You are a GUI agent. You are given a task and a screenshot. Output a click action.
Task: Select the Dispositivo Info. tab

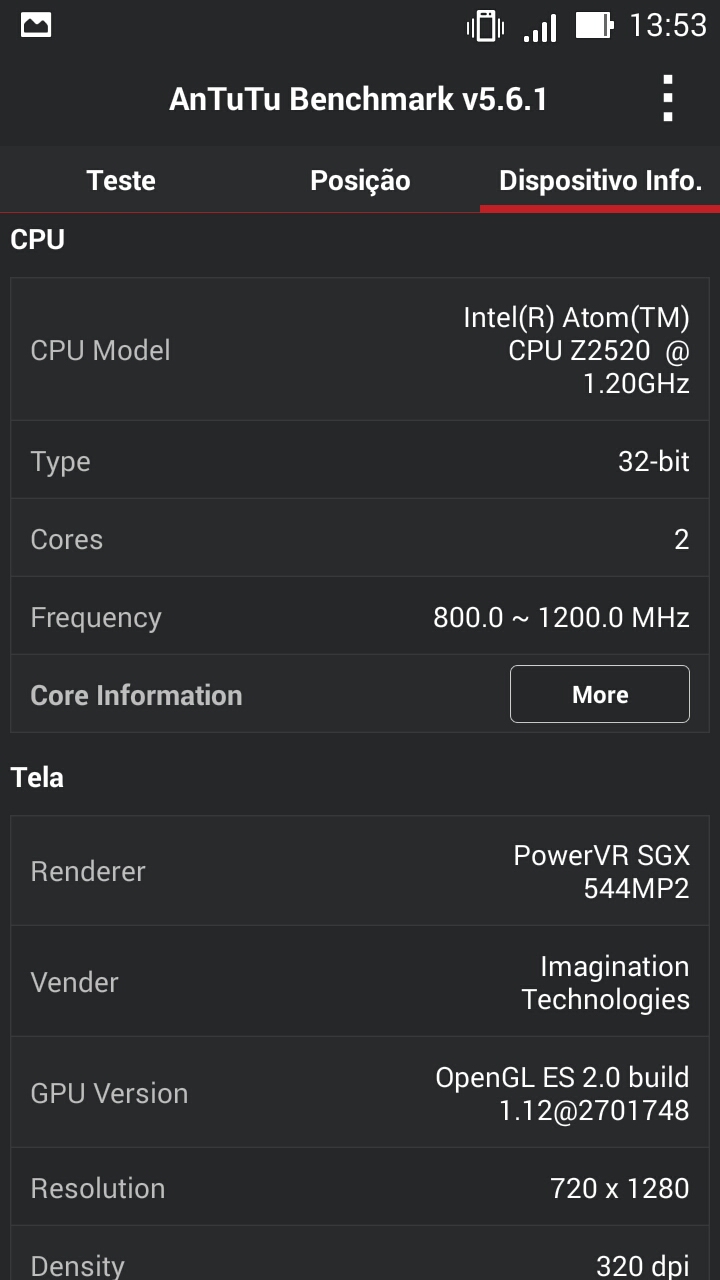pos(600,181)
